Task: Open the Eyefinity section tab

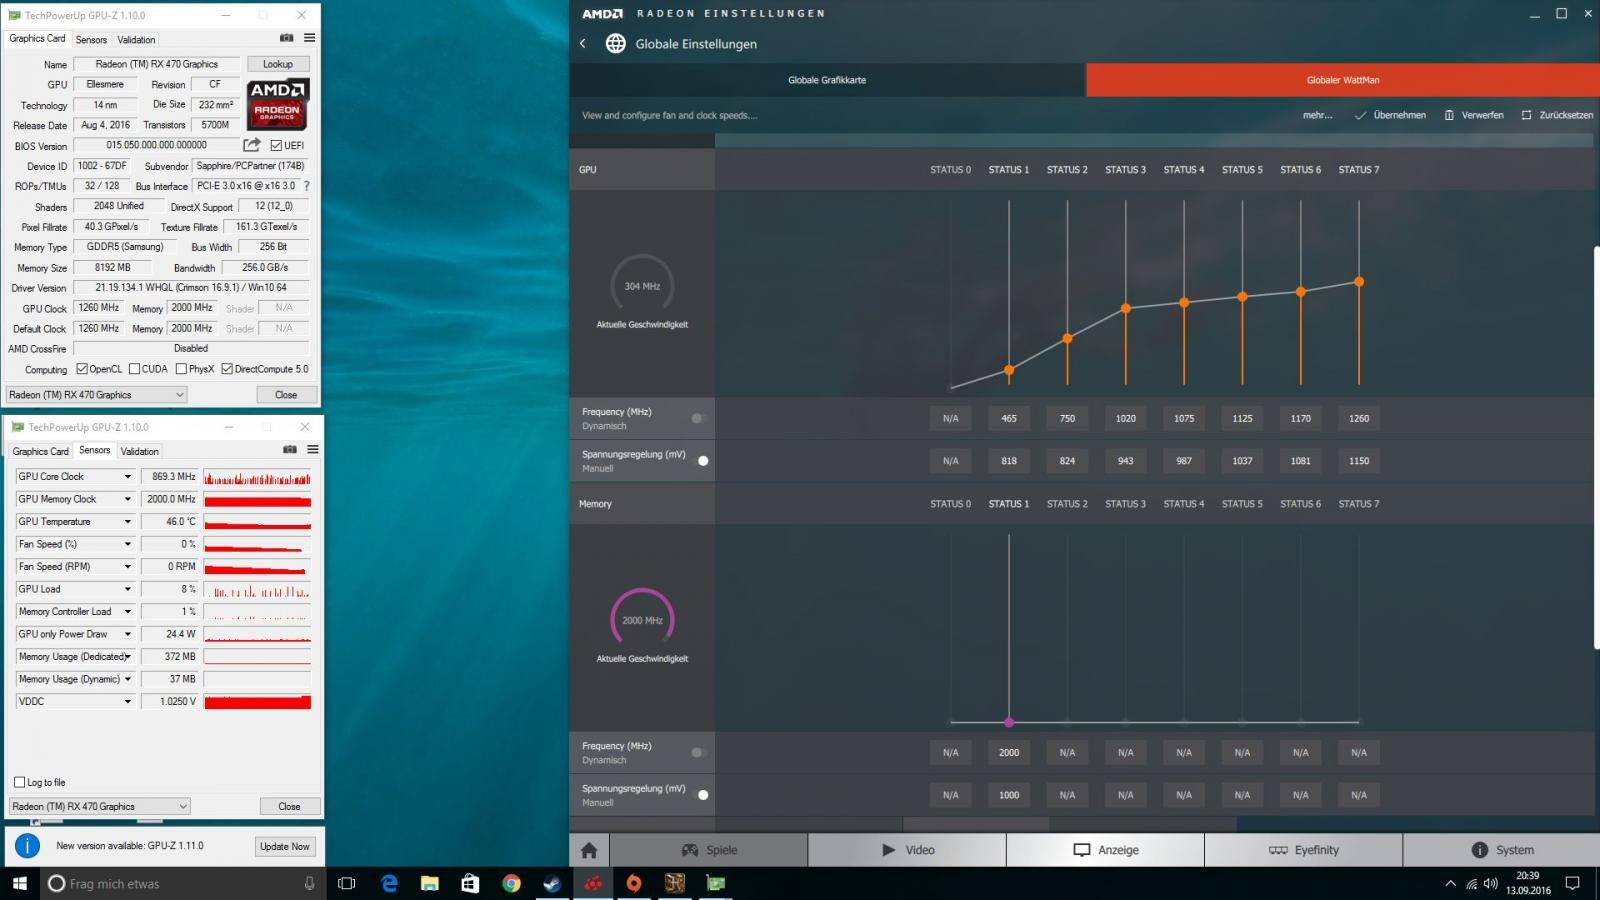Action: click(1304, 850)
